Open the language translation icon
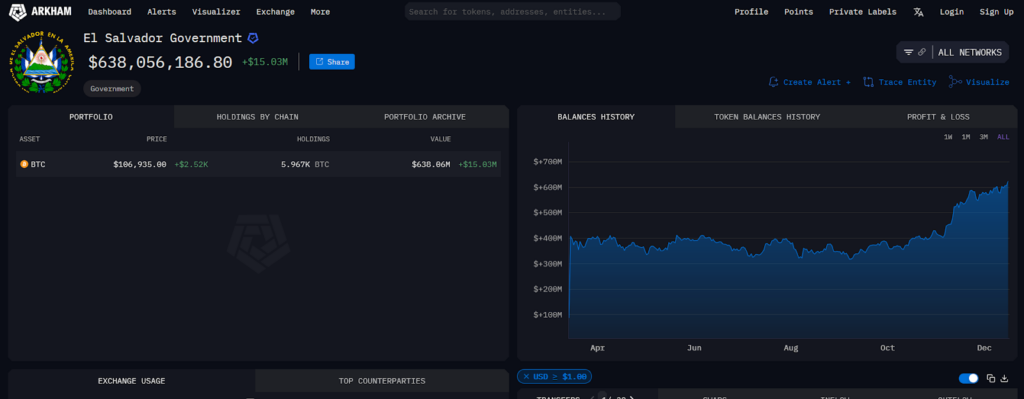 point(918,12)
